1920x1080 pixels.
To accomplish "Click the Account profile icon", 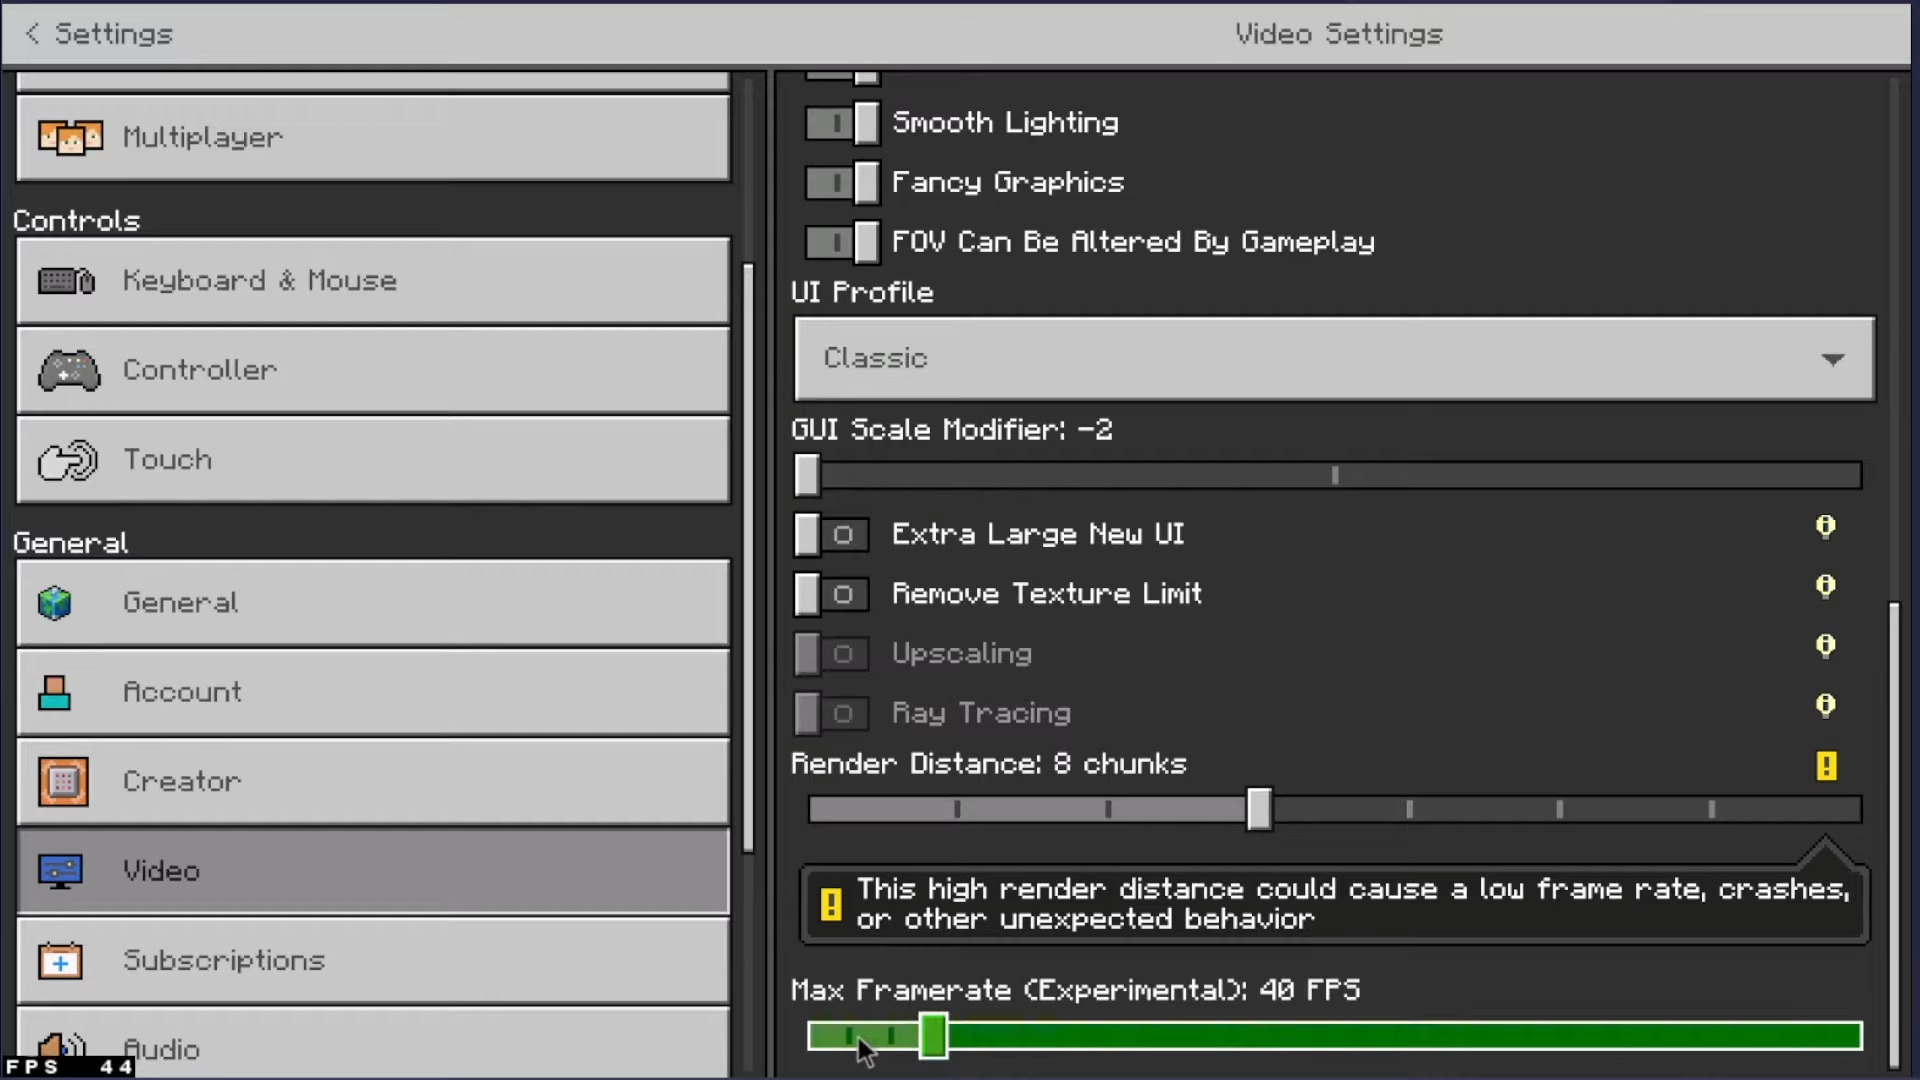I will click(55, 692).
